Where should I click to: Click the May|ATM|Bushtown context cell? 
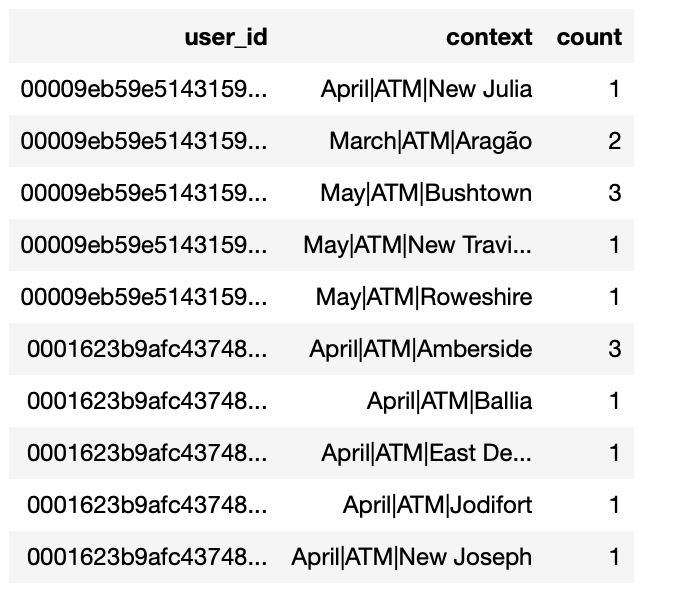(426, 193)
